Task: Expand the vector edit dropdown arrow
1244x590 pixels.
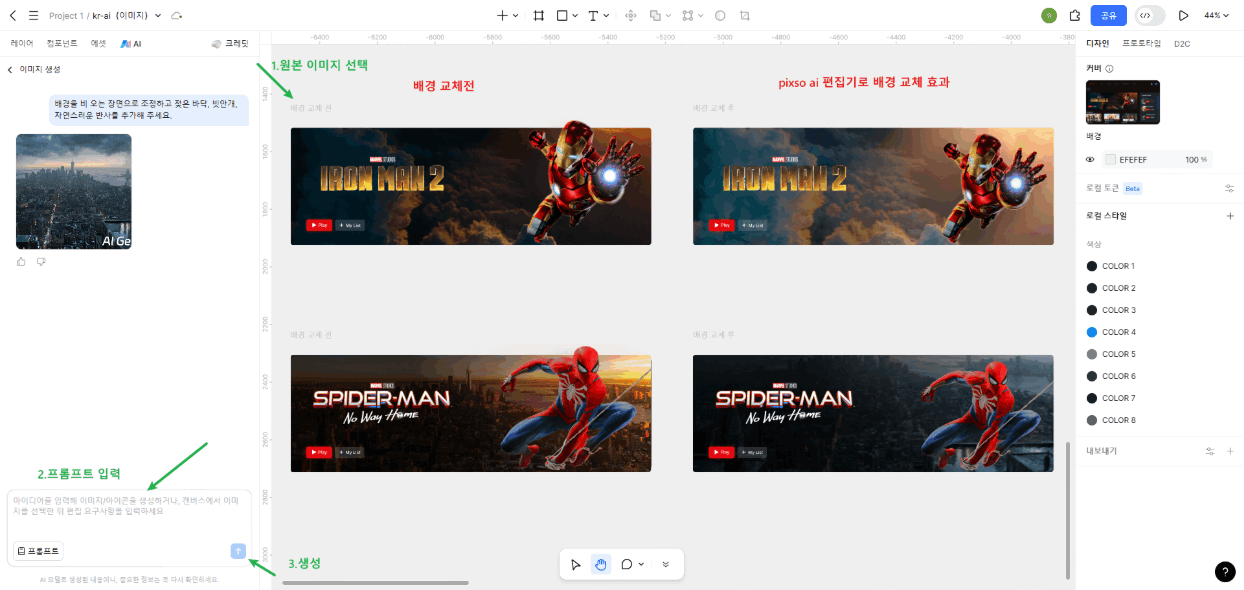Action: pyautogui.click(x=700, y=16)
